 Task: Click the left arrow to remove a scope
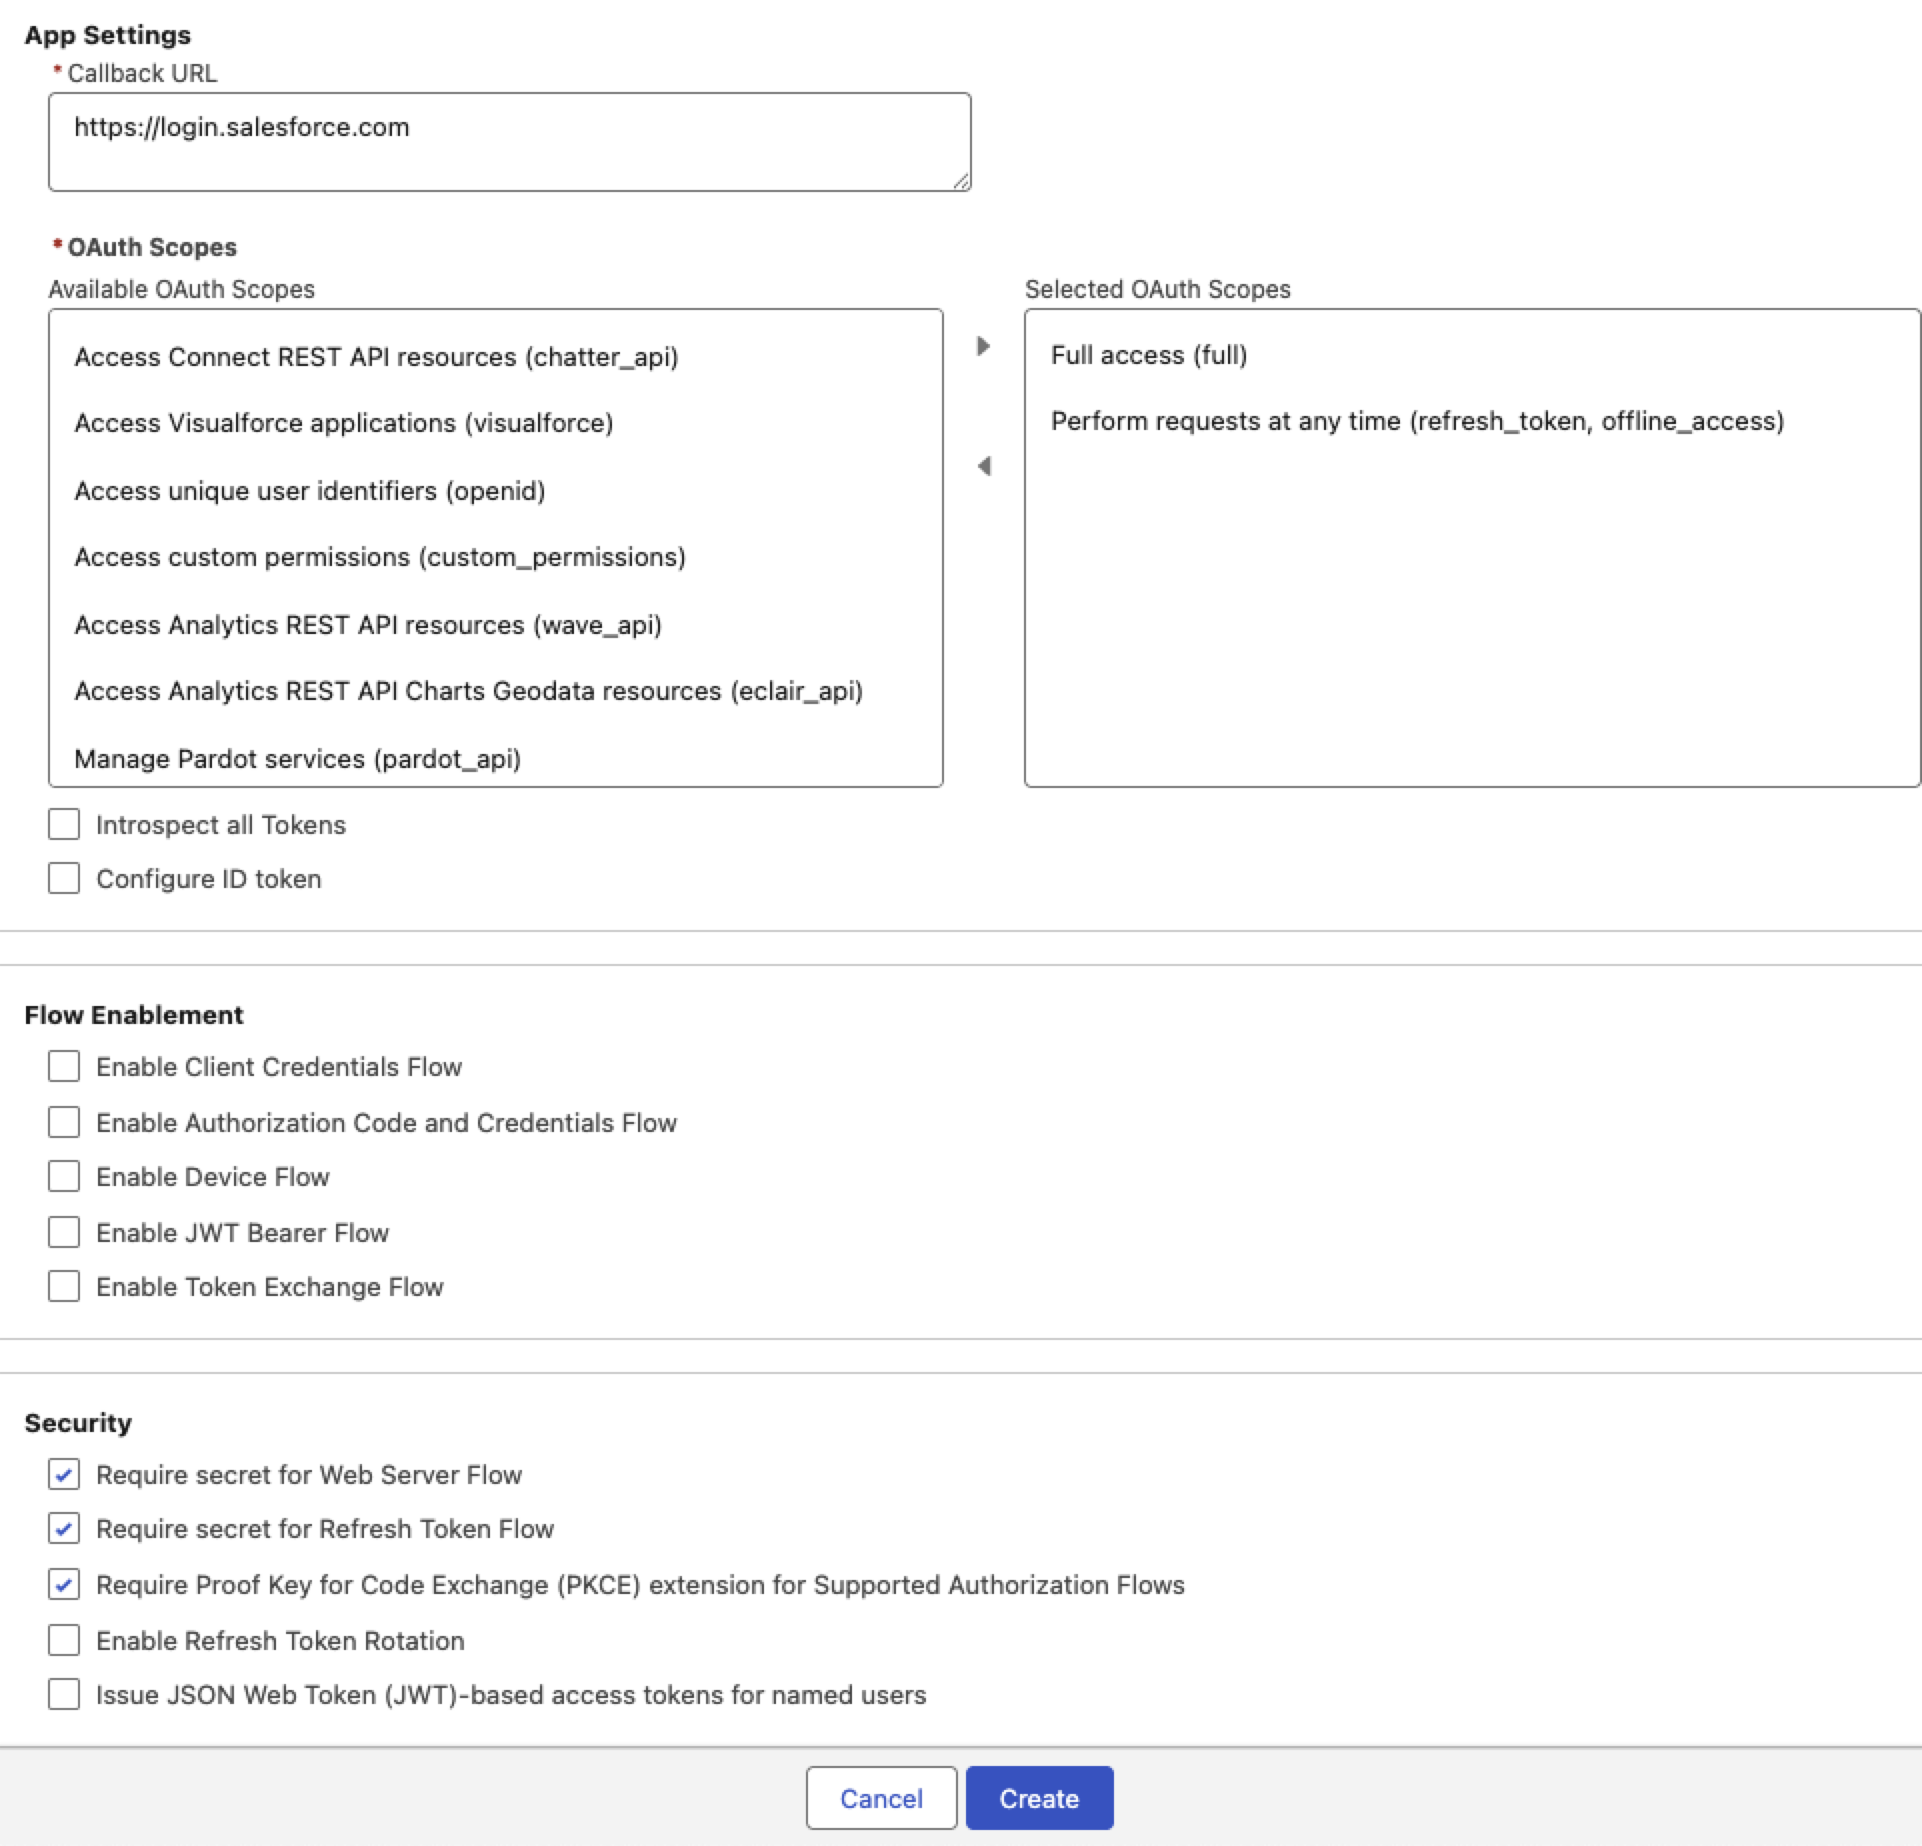click(984, 466)
